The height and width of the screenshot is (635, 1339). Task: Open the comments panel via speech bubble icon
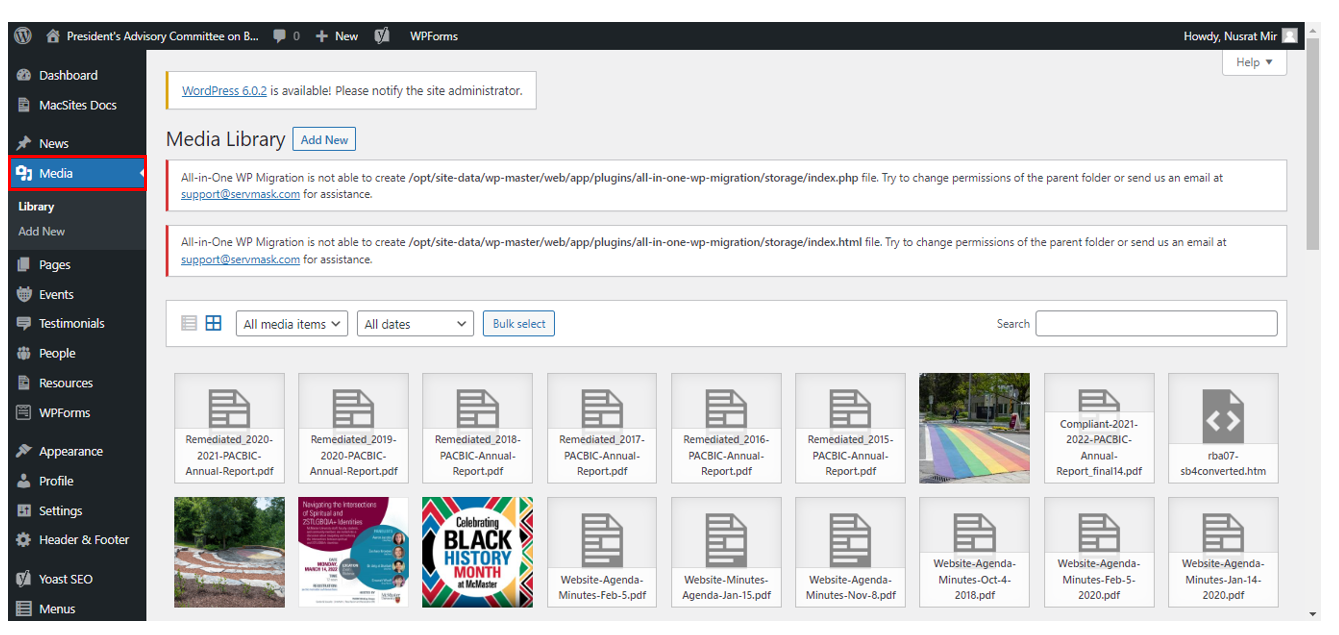(279, 36)
